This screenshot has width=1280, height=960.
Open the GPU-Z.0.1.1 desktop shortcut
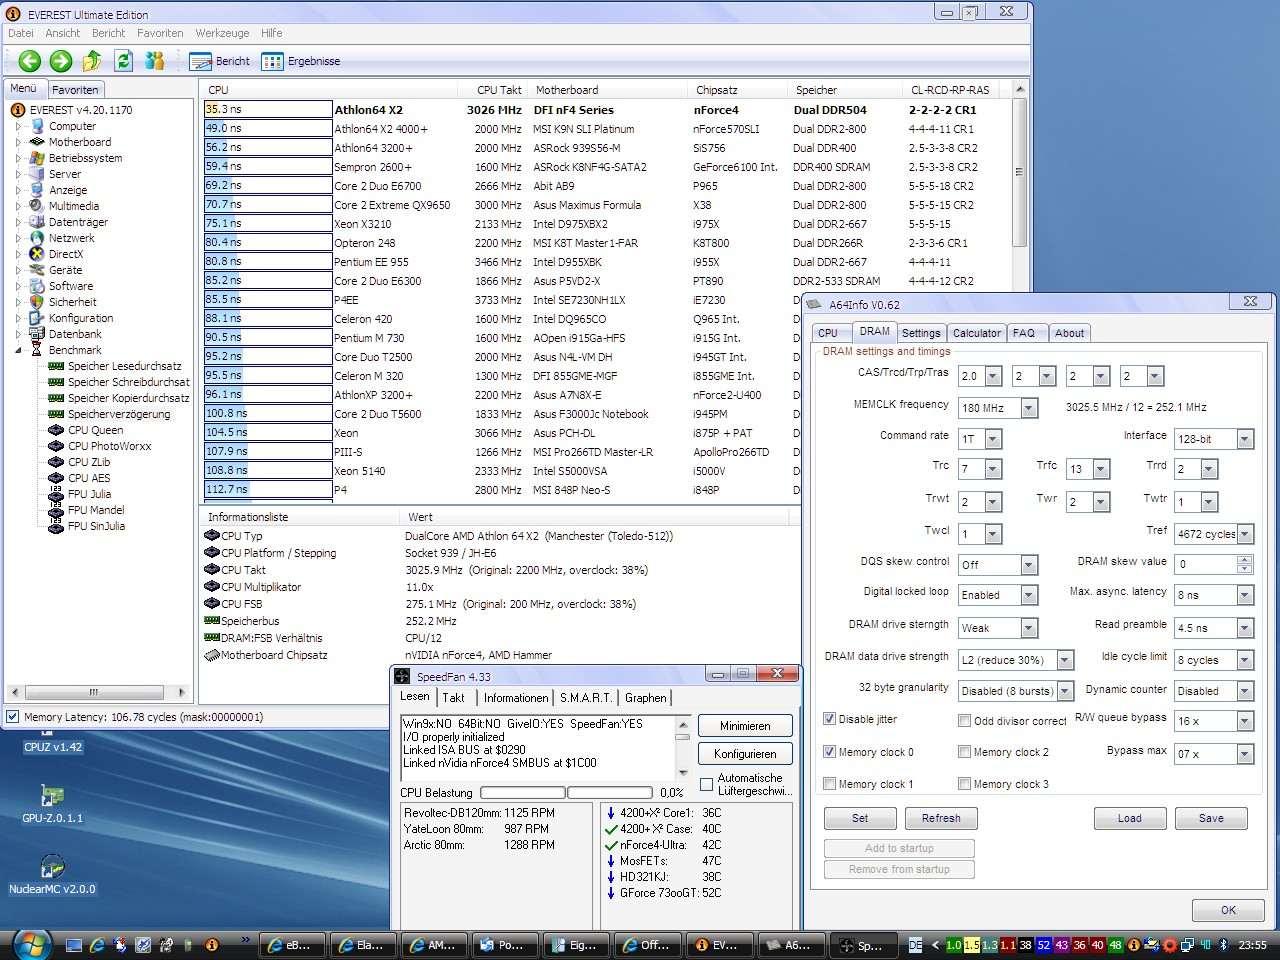(53, 805)
